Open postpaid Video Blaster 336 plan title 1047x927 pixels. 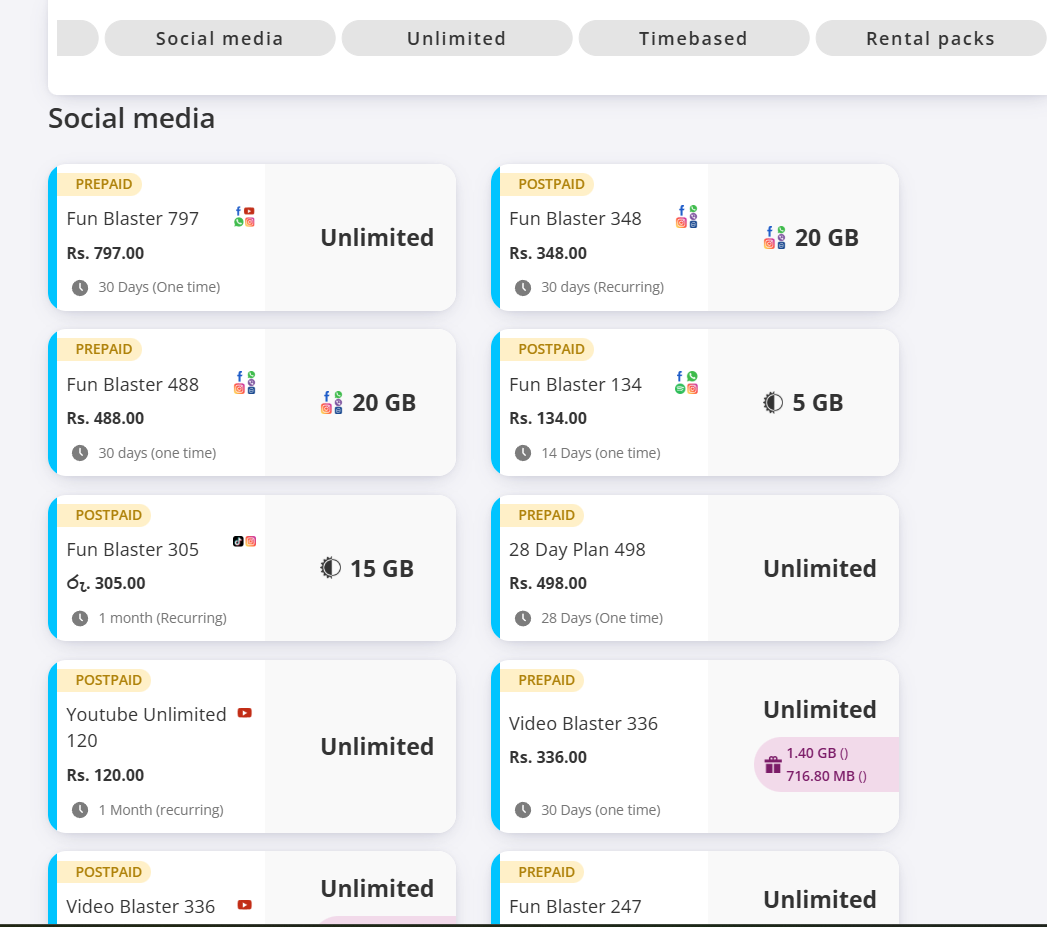click(x=141, y=906)
